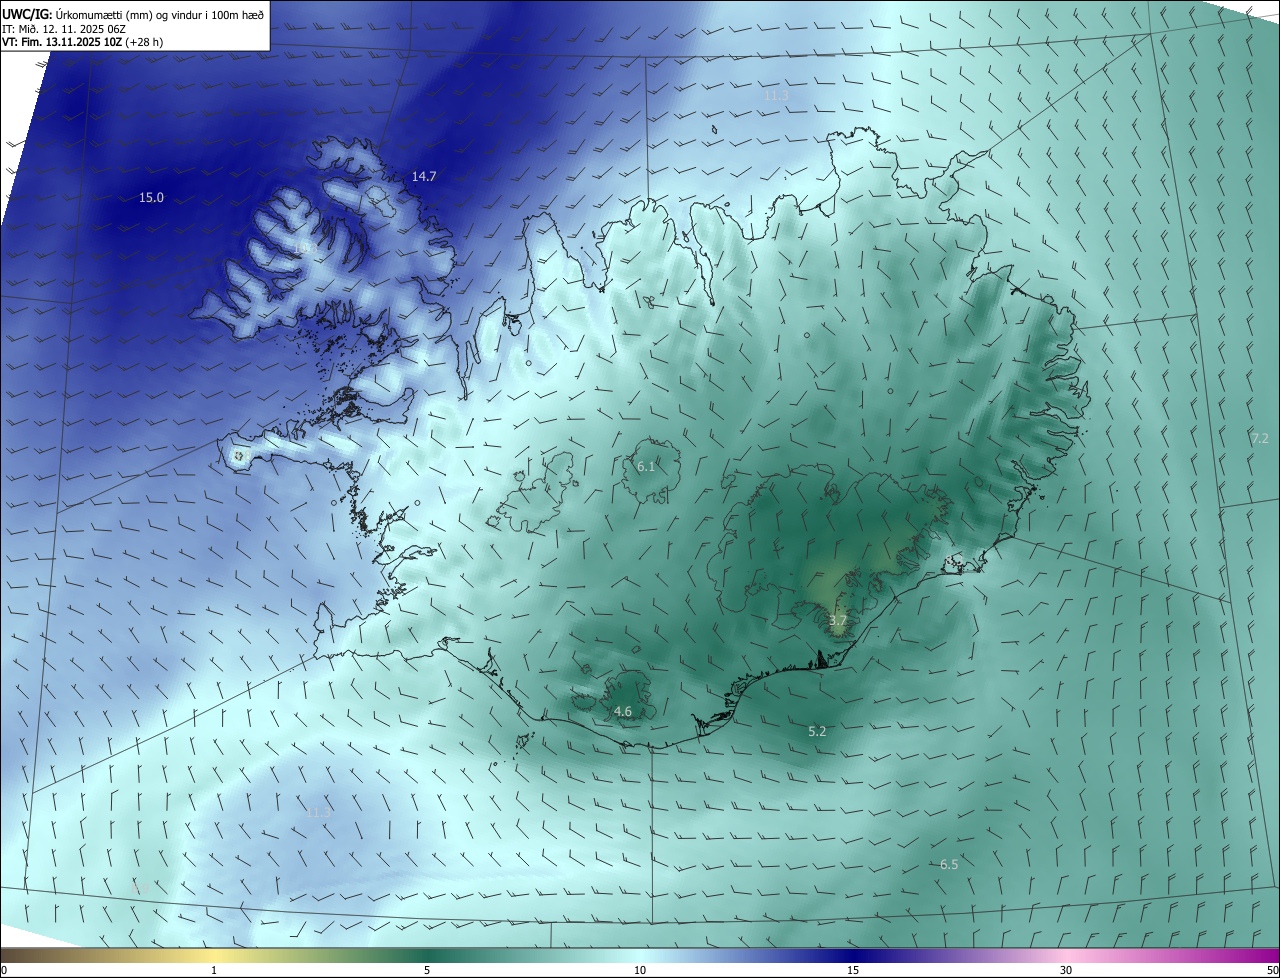Click the colour scale tick label '15'

click(853, 970)
